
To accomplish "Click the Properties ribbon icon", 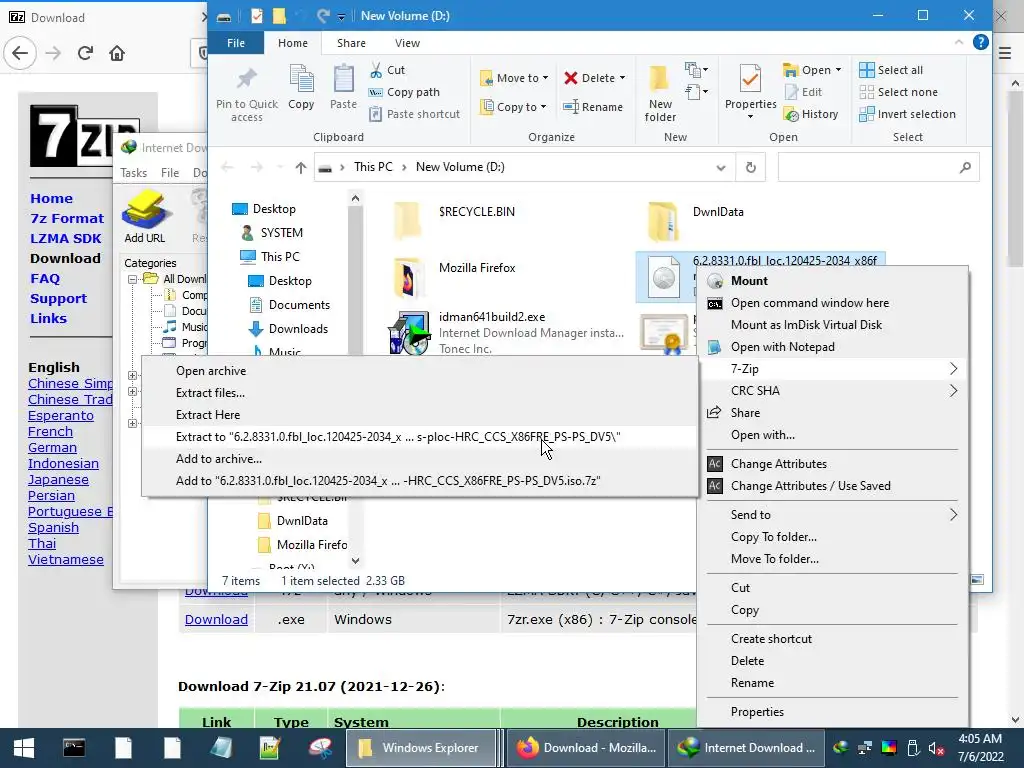I will click(750, 80).
